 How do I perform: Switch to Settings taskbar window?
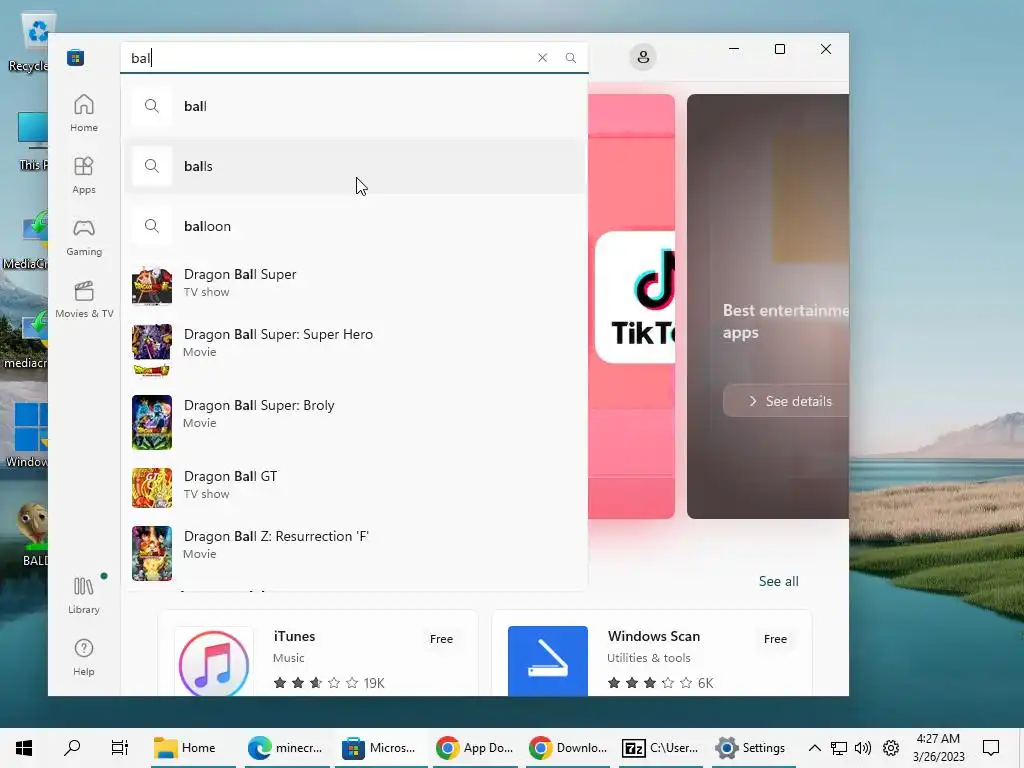click(753, 748)
